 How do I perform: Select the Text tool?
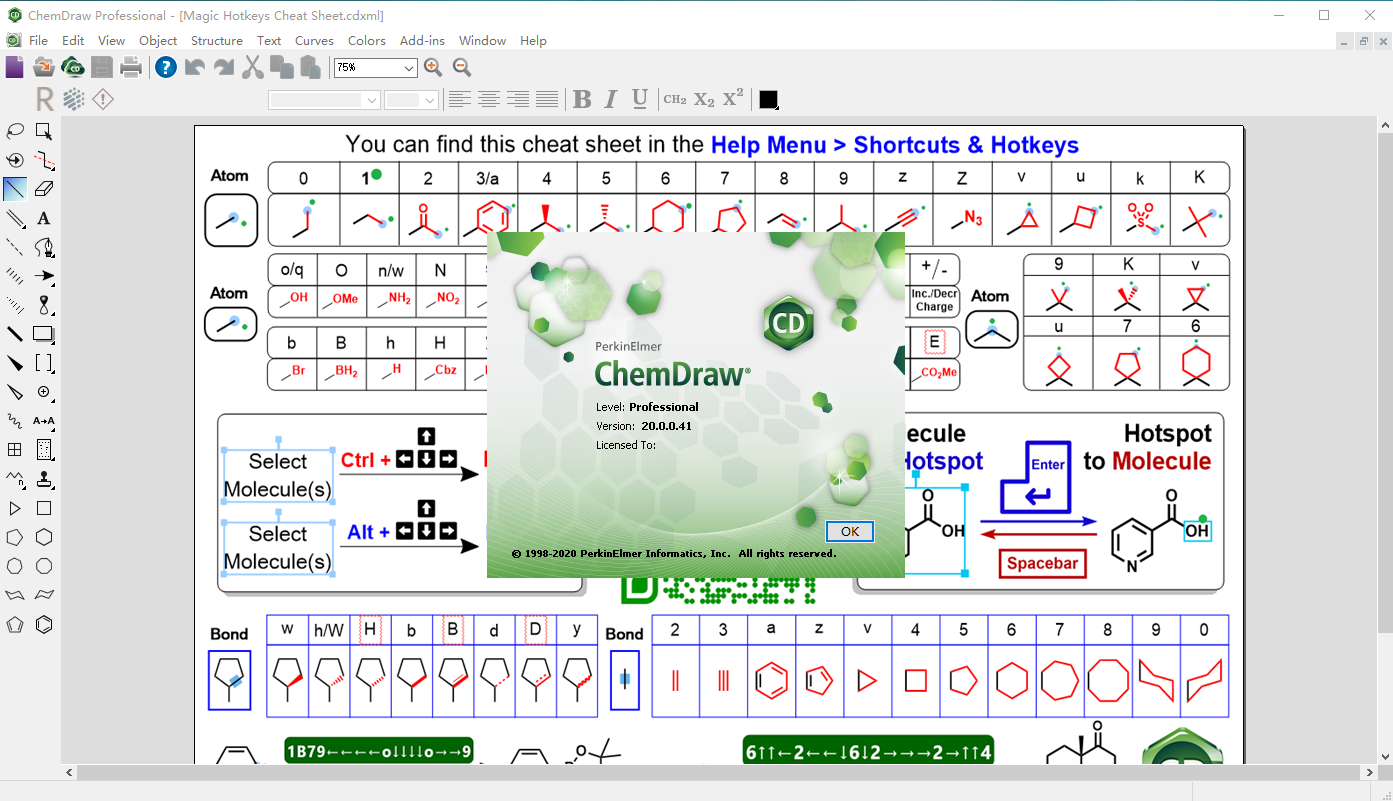pyautogui.click(x=44, y=218)
